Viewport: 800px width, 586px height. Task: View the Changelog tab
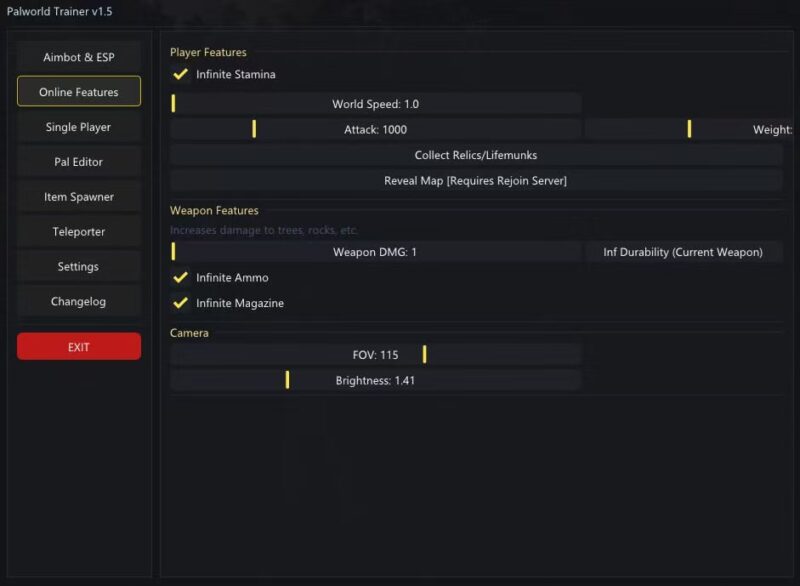click(79, 301)
